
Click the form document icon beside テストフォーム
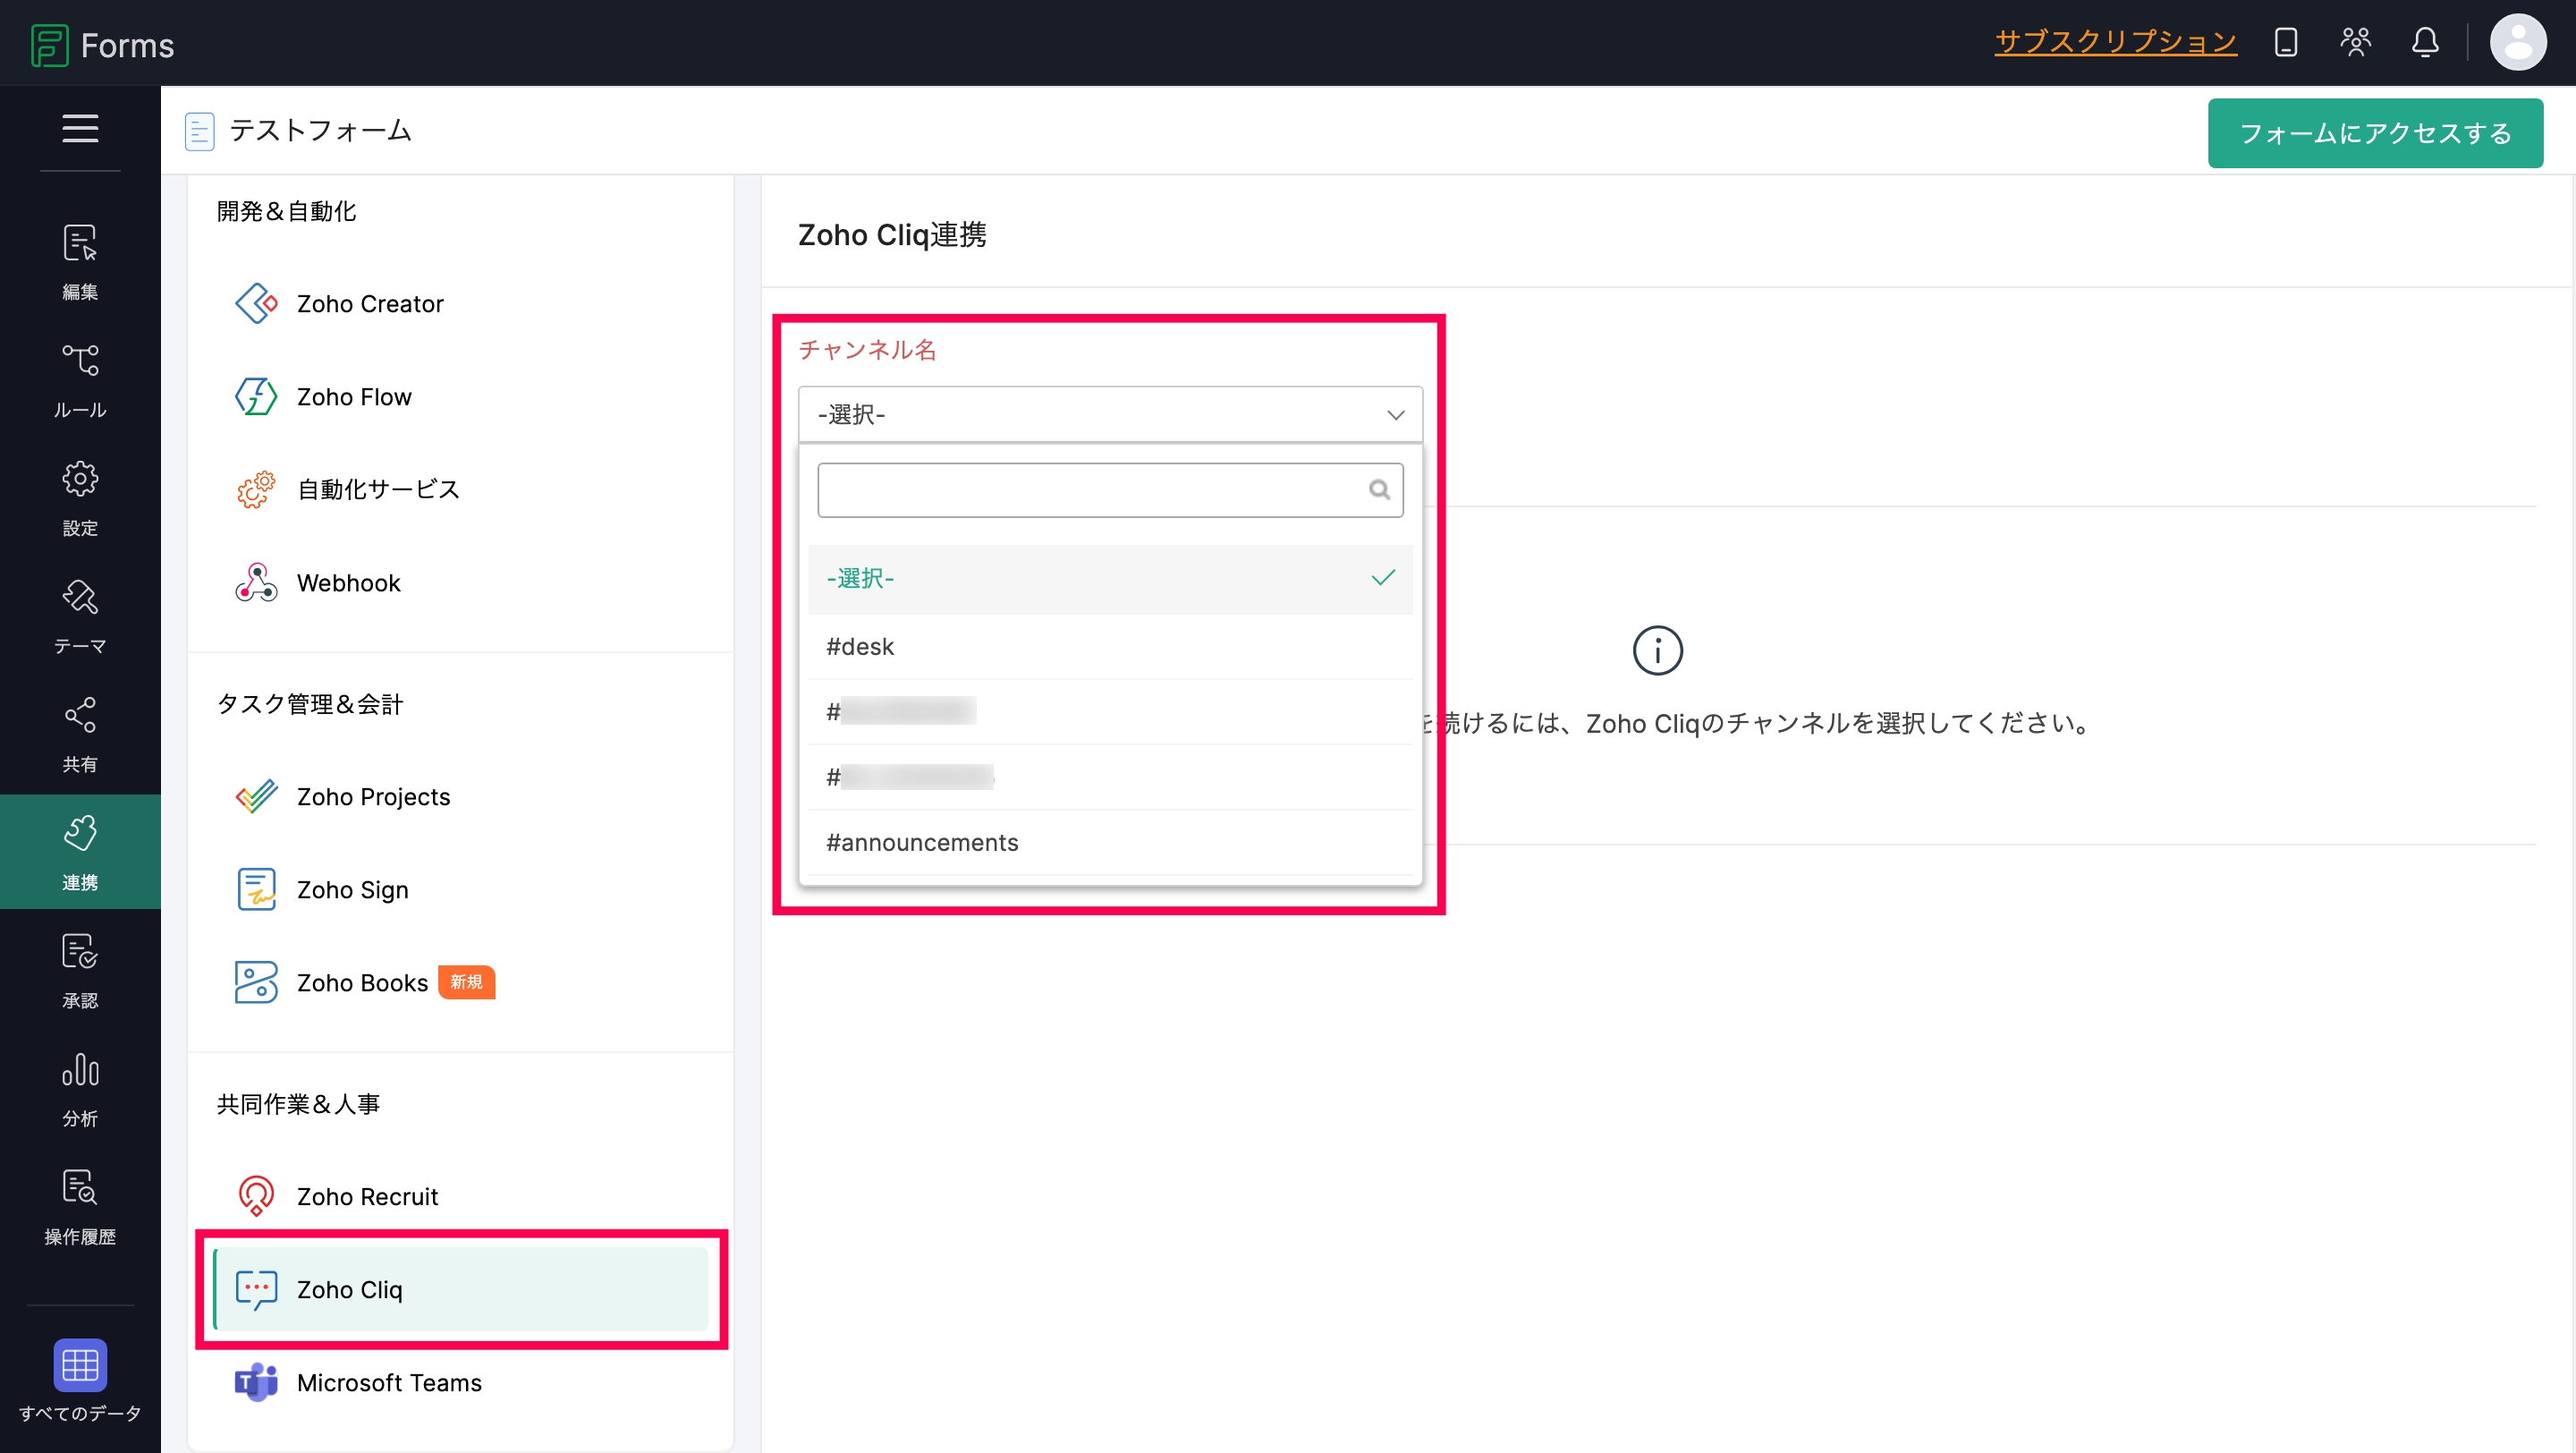pos(199,131)
